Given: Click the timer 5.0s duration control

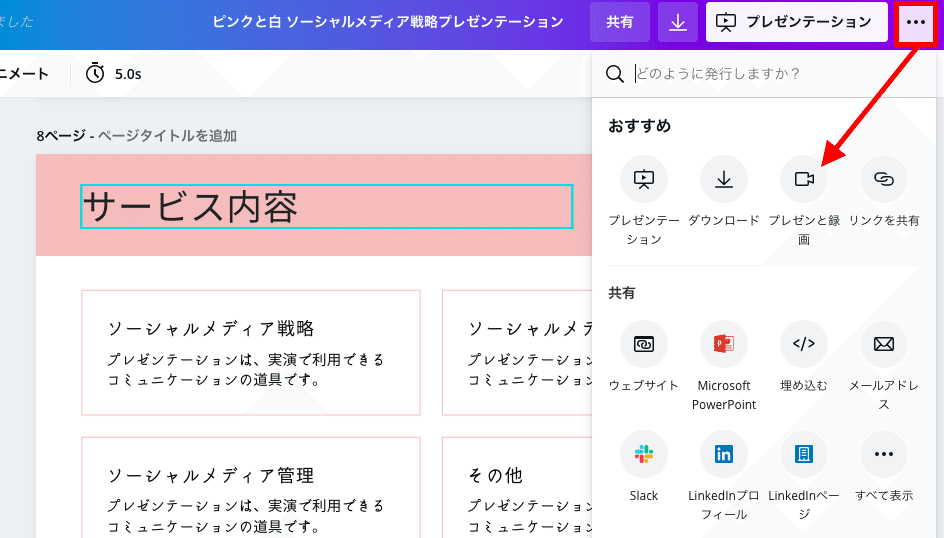Looking at the screenshot, I should (113, 74).
